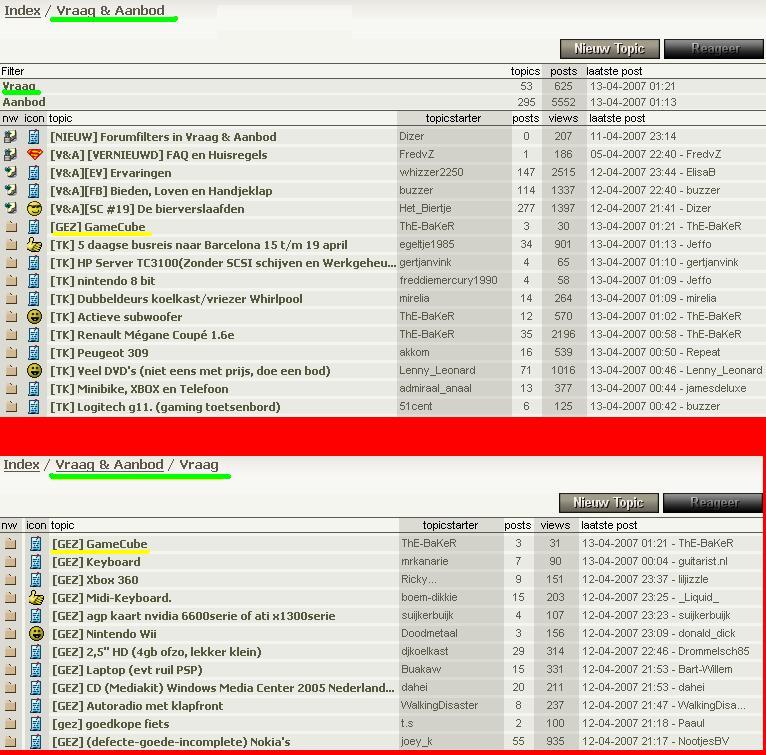The image size is (766, 755).
Task: Click the smiley icon beside [GEZ] Nintendo Wii
Action: coord(36,633)
